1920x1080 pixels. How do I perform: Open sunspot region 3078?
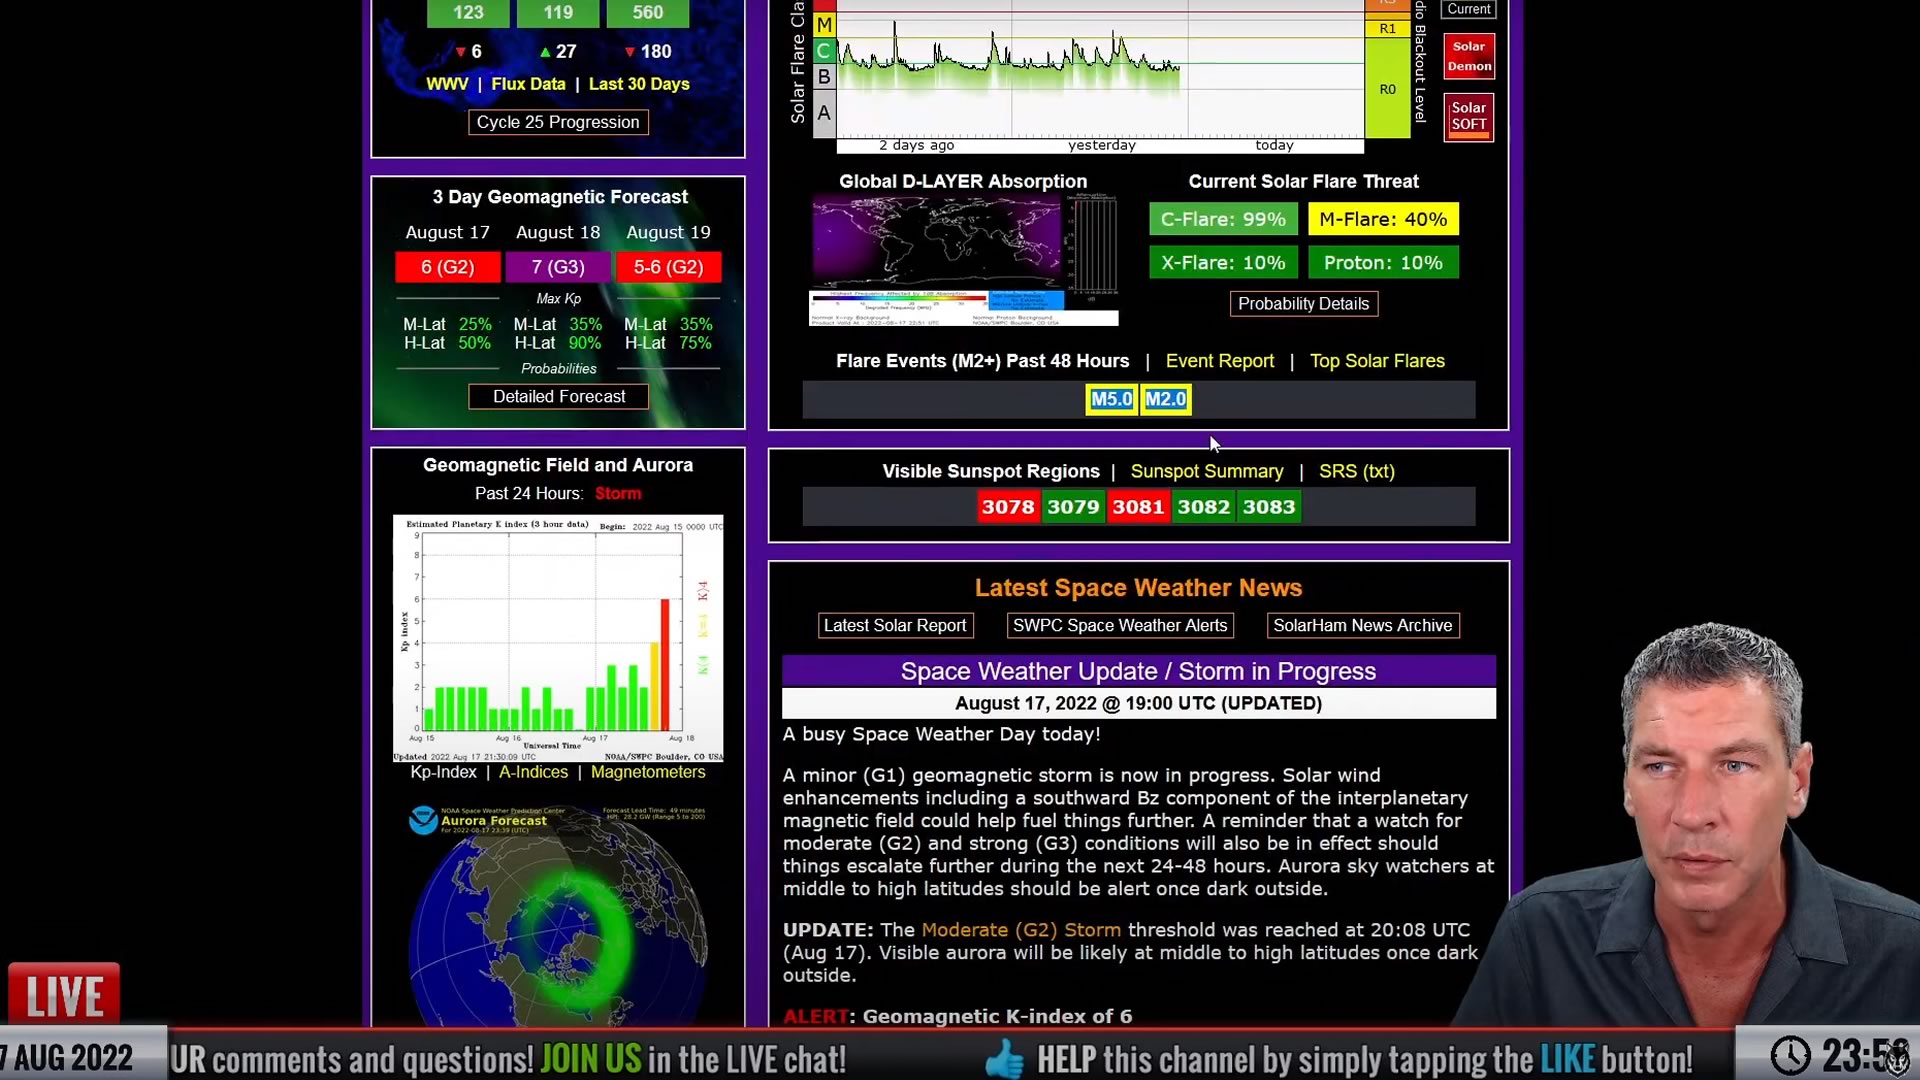(1007, 507)
